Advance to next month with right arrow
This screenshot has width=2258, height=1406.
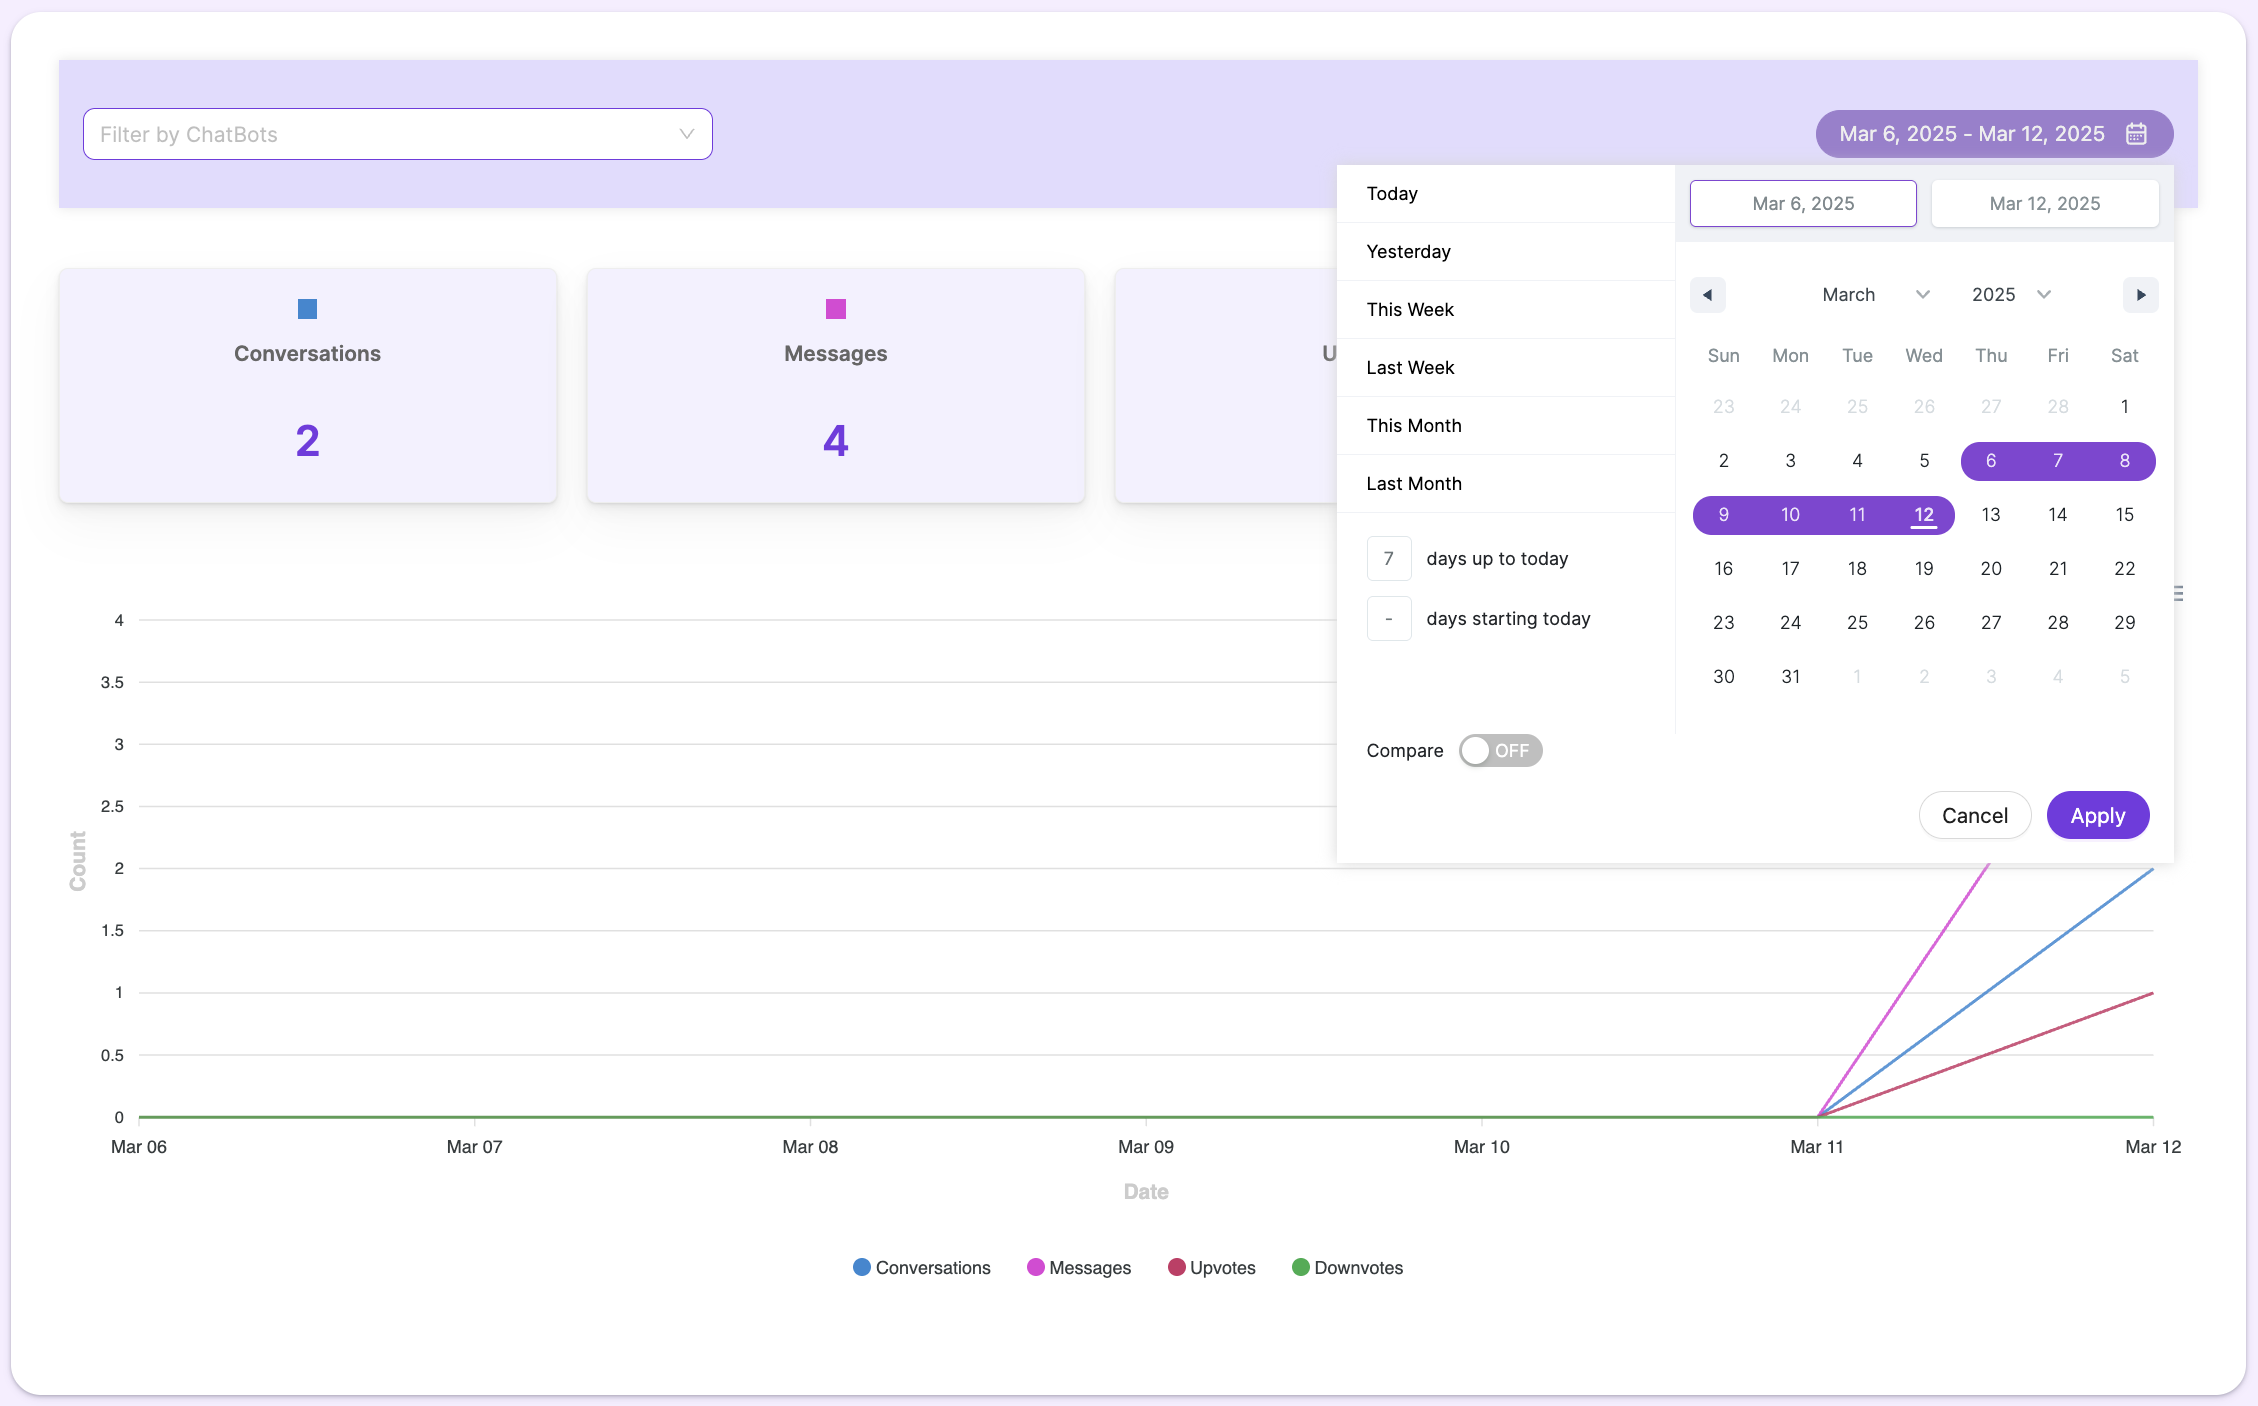click(2140, 295)
